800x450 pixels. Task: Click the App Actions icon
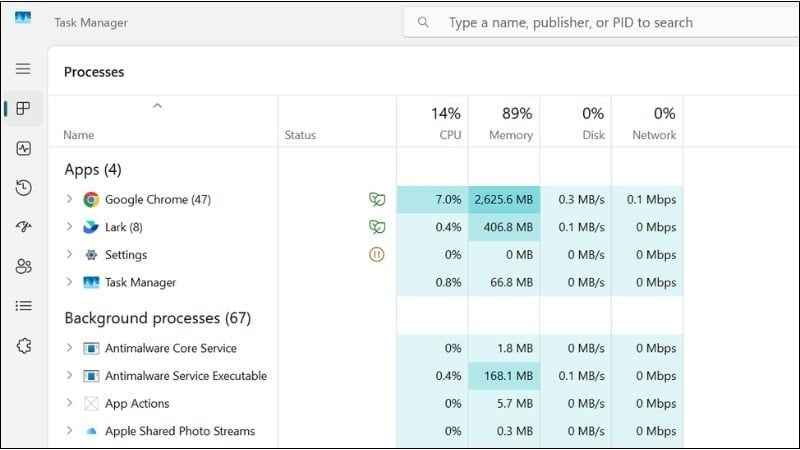tap(91, 404)
